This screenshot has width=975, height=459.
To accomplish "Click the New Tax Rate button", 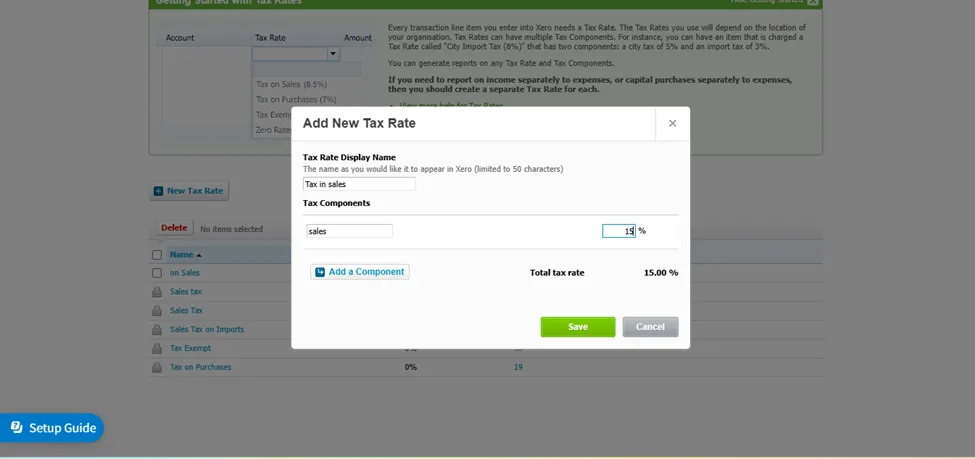I will [x=189, y=191].
